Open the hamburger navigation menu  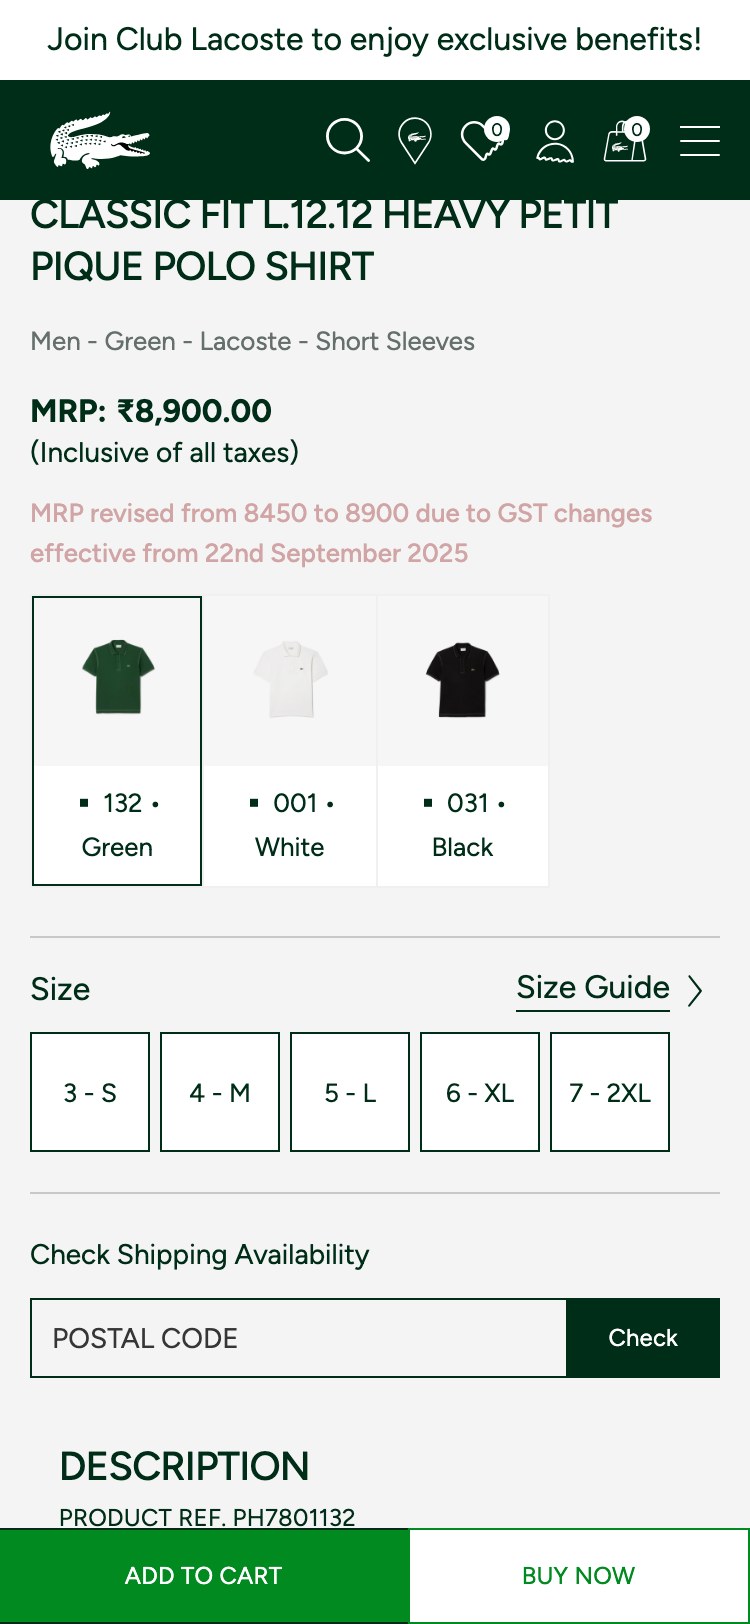[x=700, y=141]
